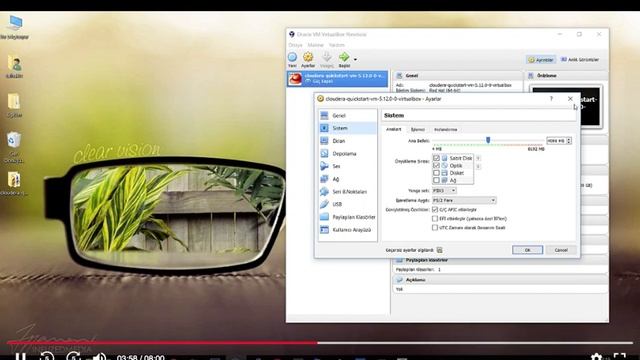
Task: Move selected boot device up arrow
Action: (x=478, y=158)
